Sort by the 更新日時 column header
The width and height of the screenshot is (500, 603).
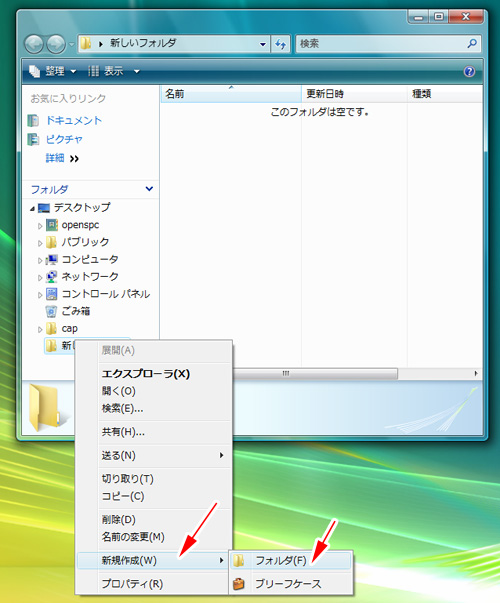tap(354, 93)
